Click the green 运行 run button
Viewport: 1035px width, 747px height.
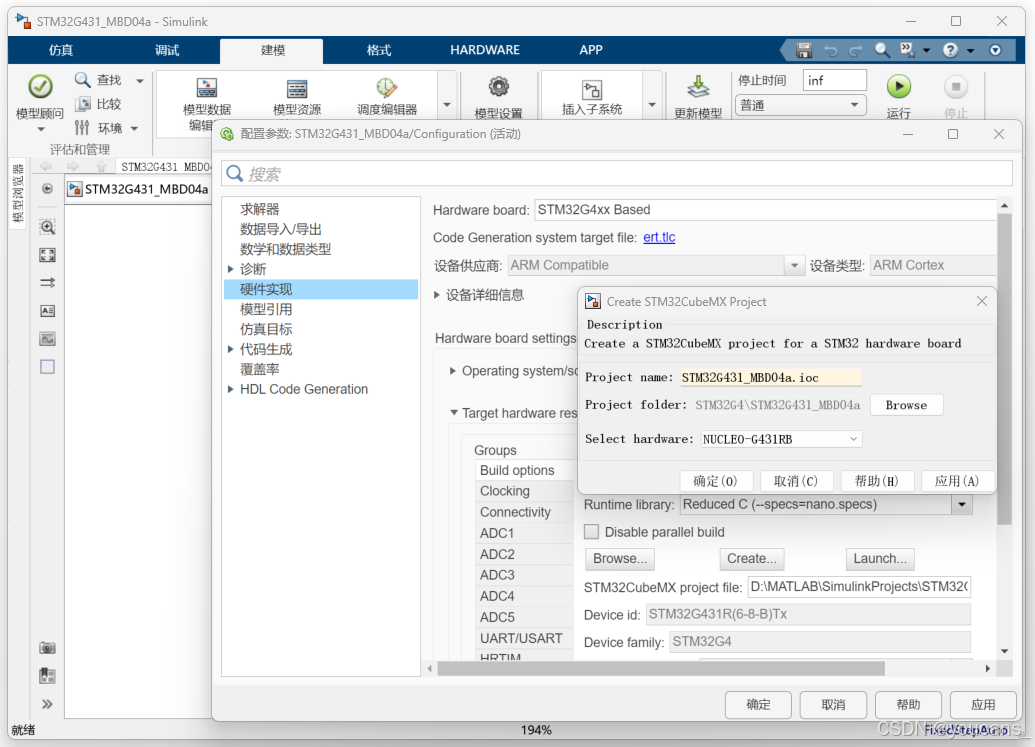click(x=898, y=86)
